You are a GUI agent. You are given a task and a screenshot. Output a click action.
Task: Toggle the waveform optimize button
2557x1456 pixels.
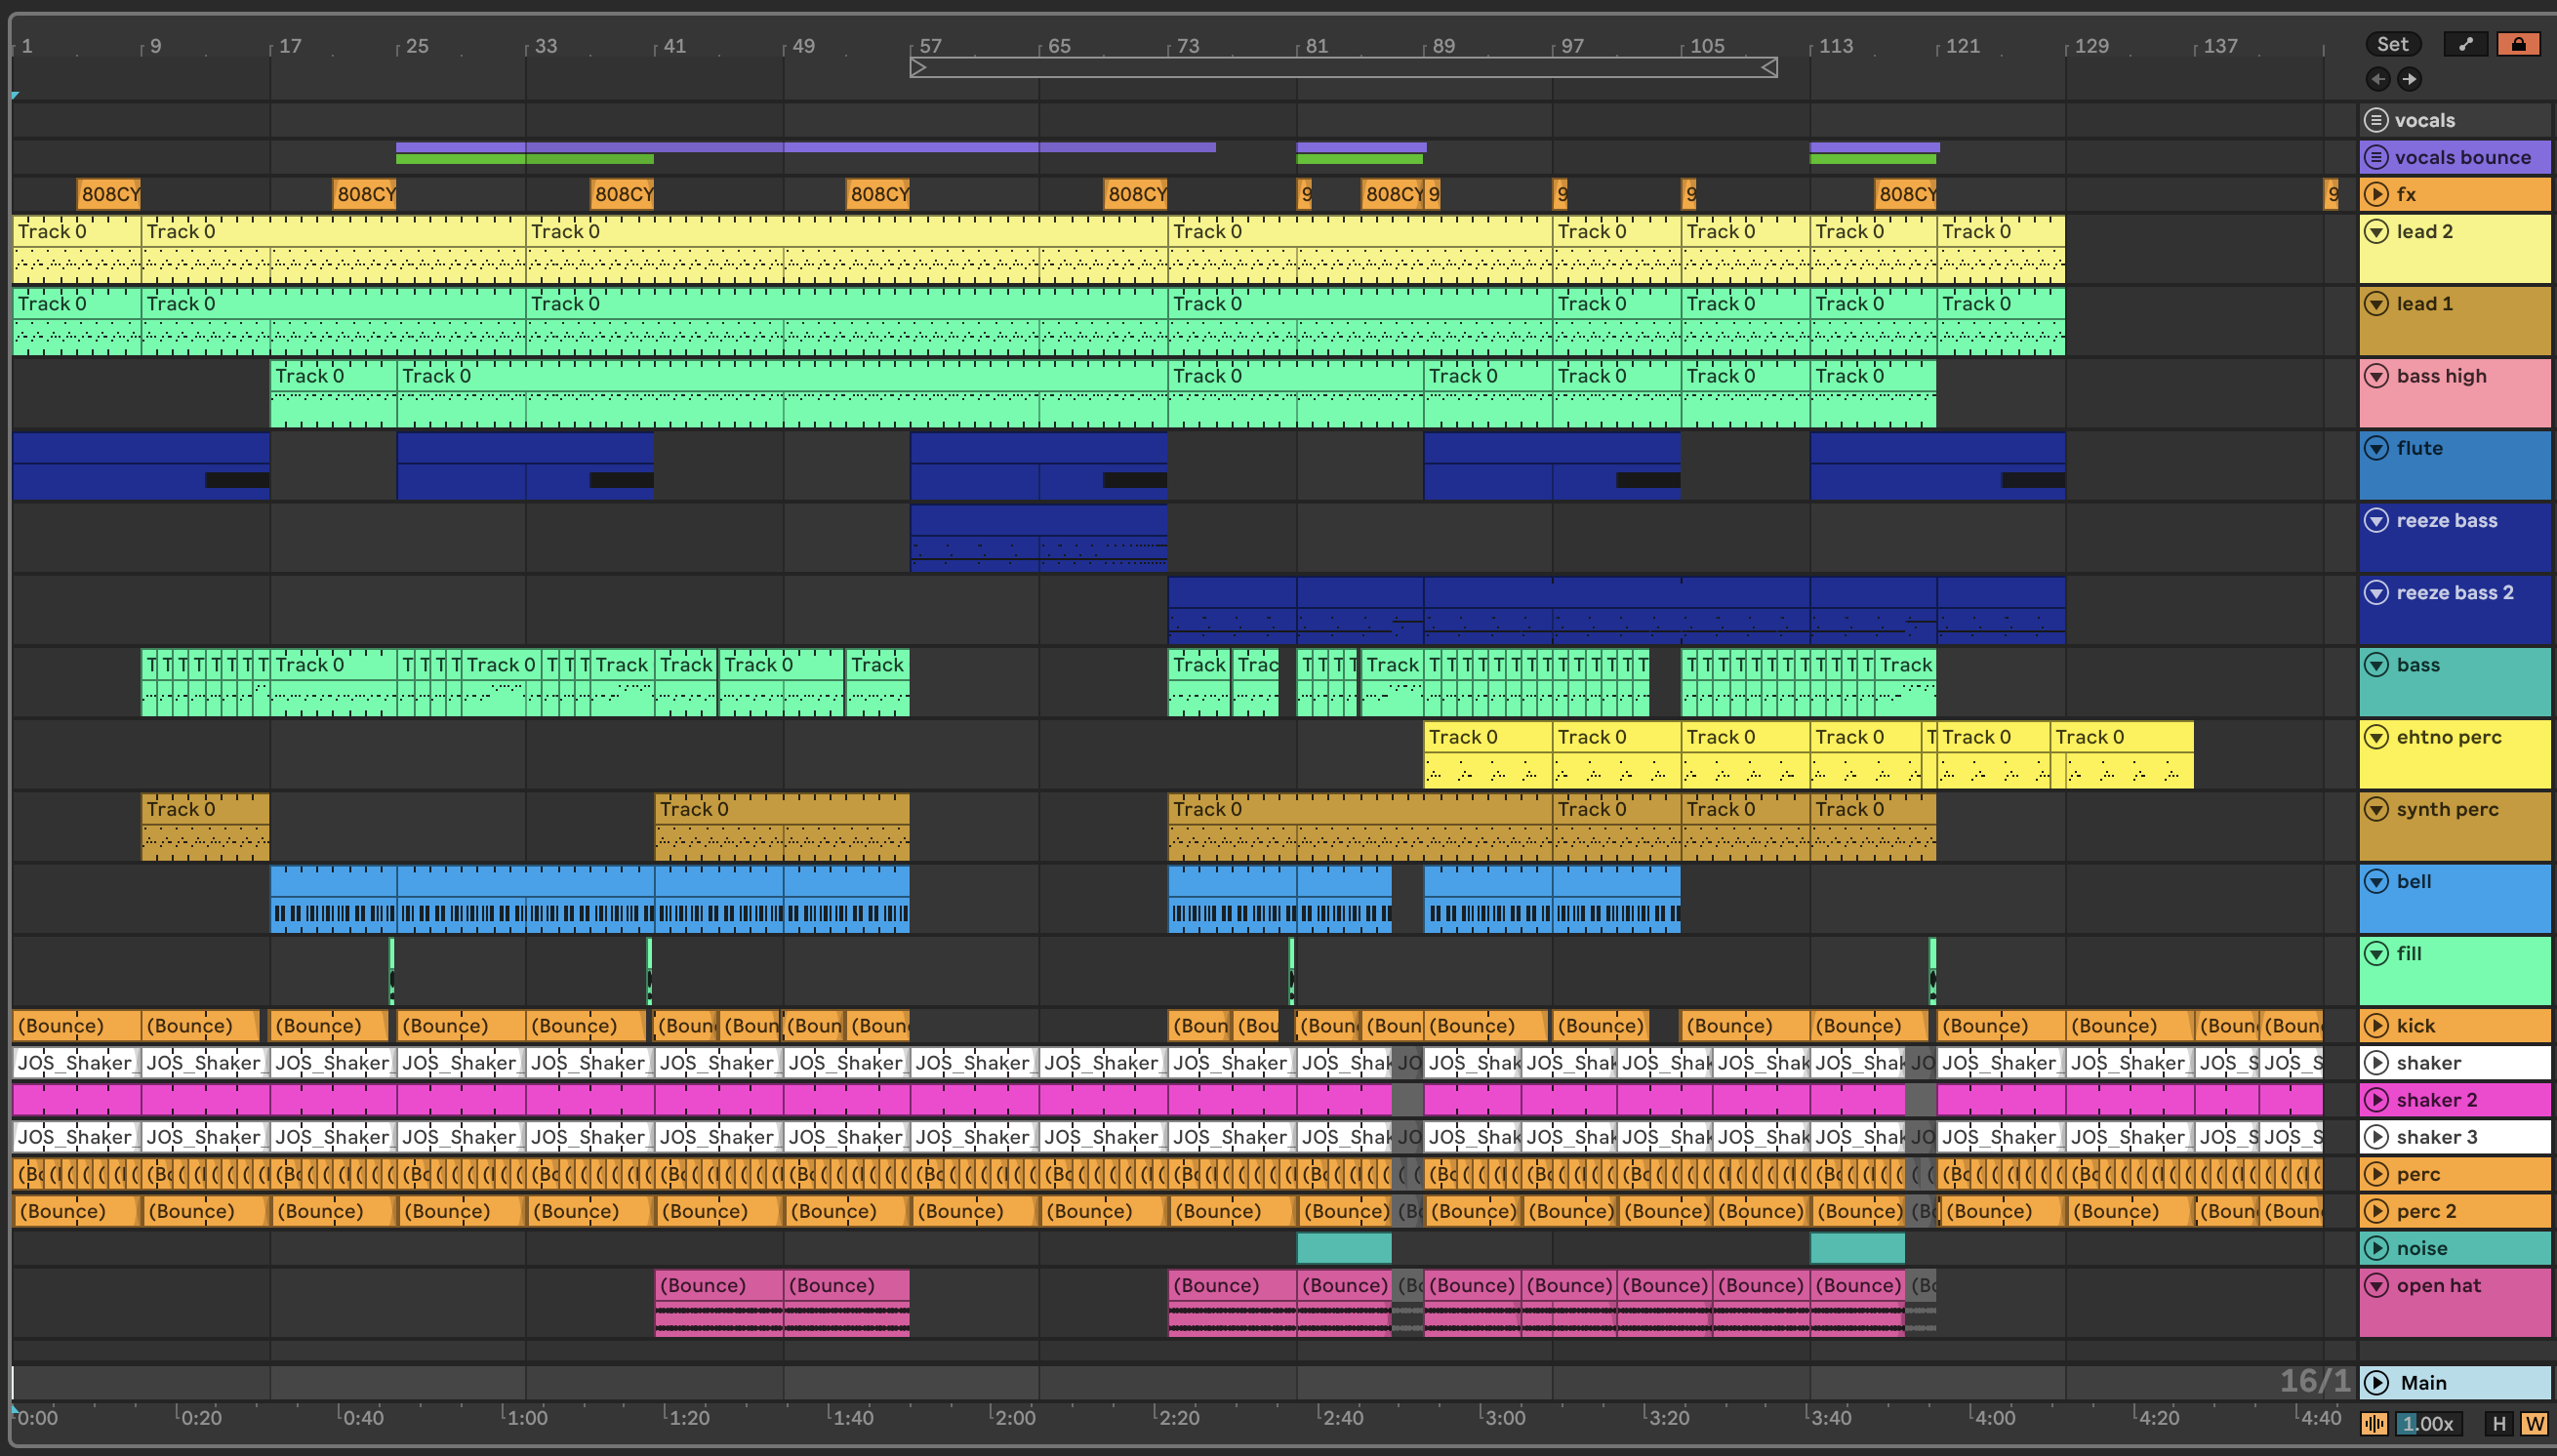pyautogui.click(x=2374, y=1424)
